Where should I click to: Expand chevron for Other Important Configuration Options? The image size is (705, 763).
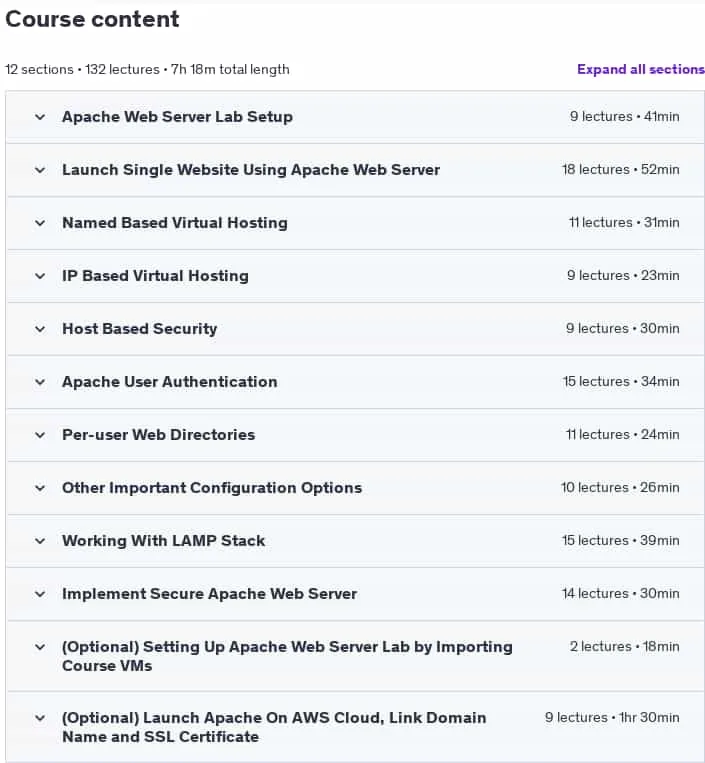point(40,489)
